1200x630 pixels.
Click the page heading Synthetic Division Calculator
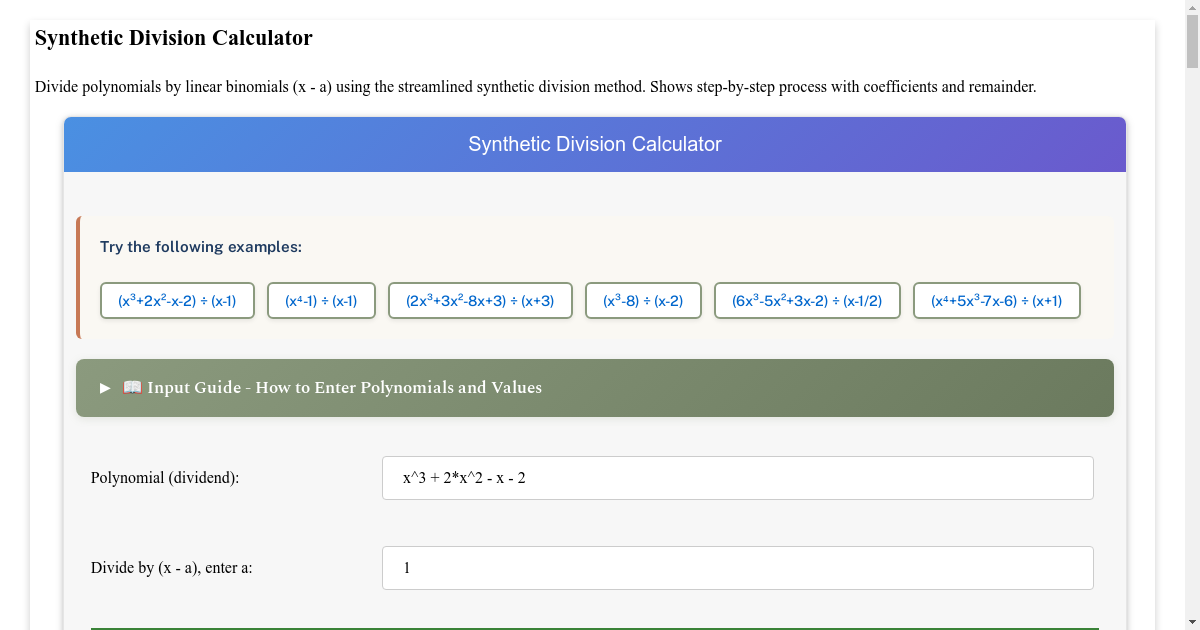click(x=174, y=38)
